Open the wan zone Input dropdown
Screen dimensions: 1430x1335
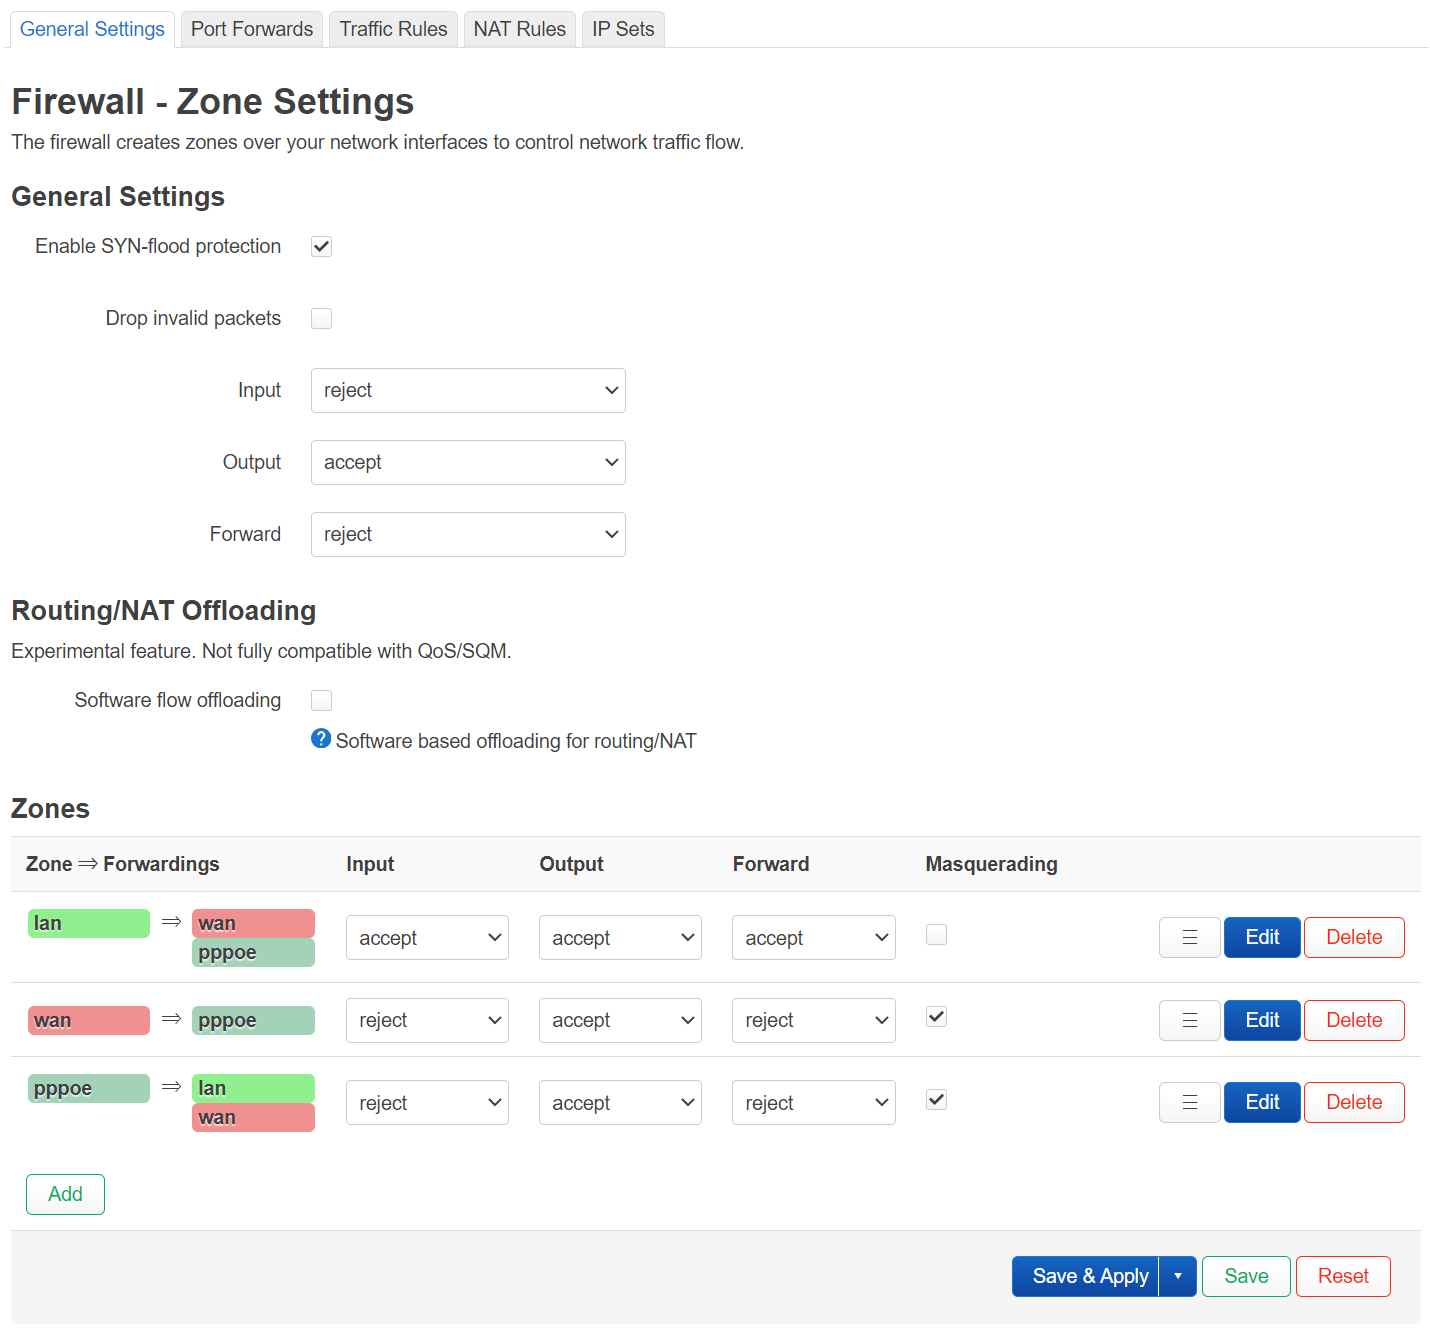(427, 1020)
